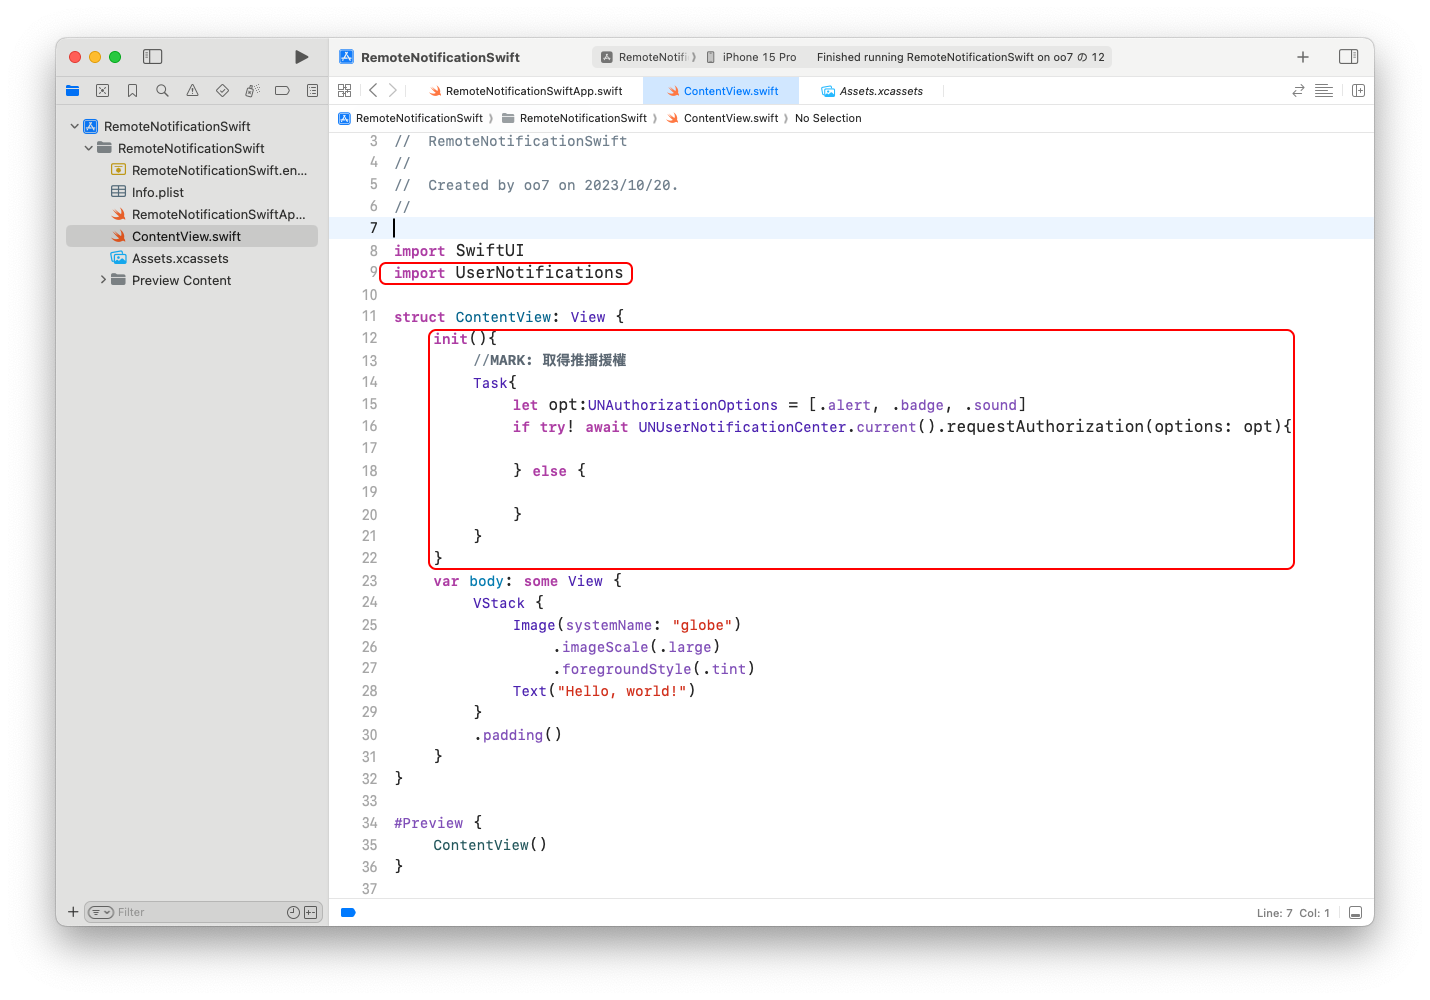Show only source-controlled files filter
This screenshot has width=1430, height=1000.
[311, 912]
